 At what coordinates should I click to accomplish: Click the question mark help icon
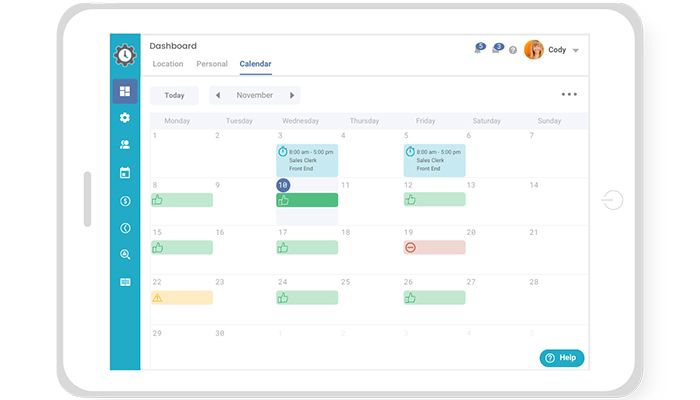[513, 50]
